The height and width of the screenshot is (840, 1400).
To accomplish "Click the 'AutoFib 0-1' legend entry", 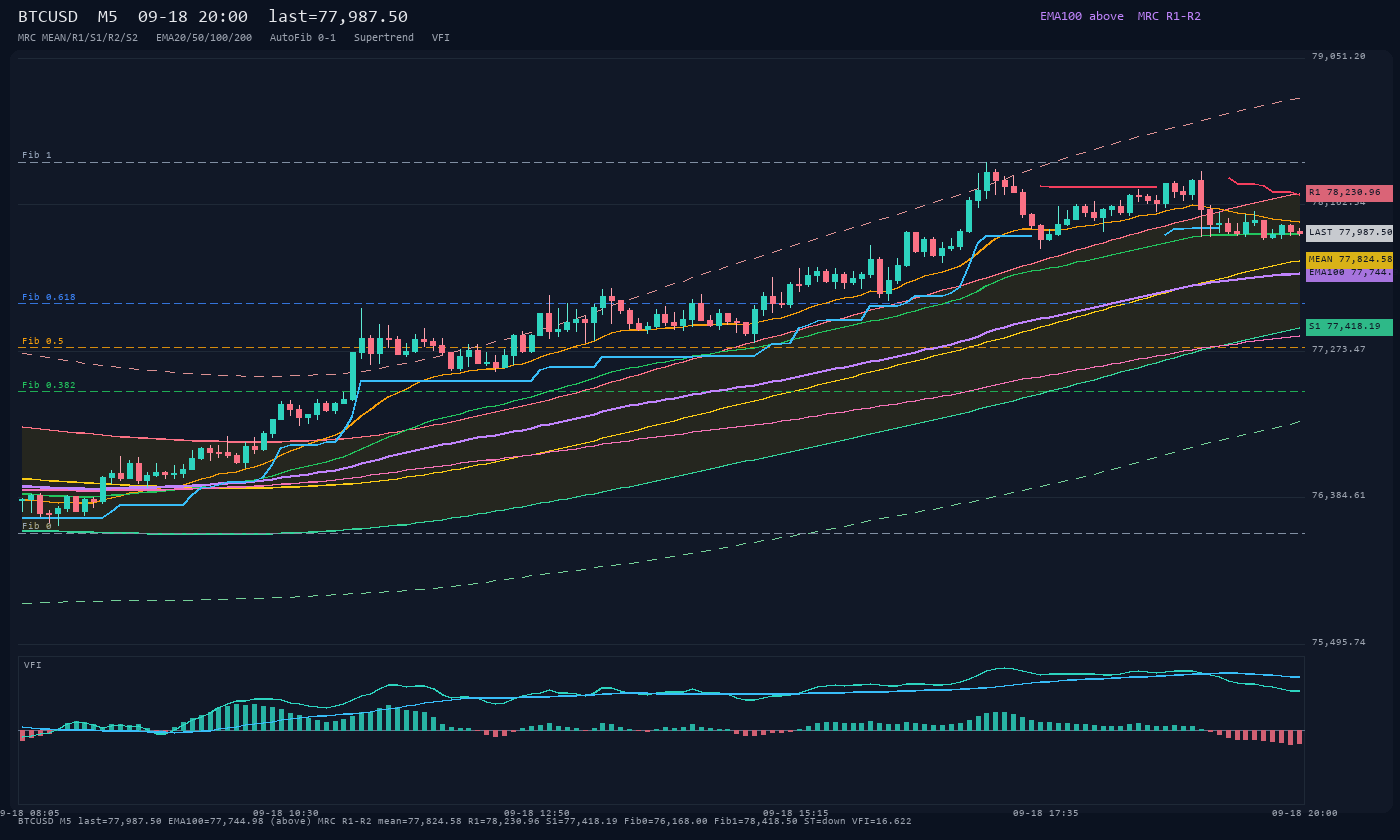I will (x=303, y=38).
